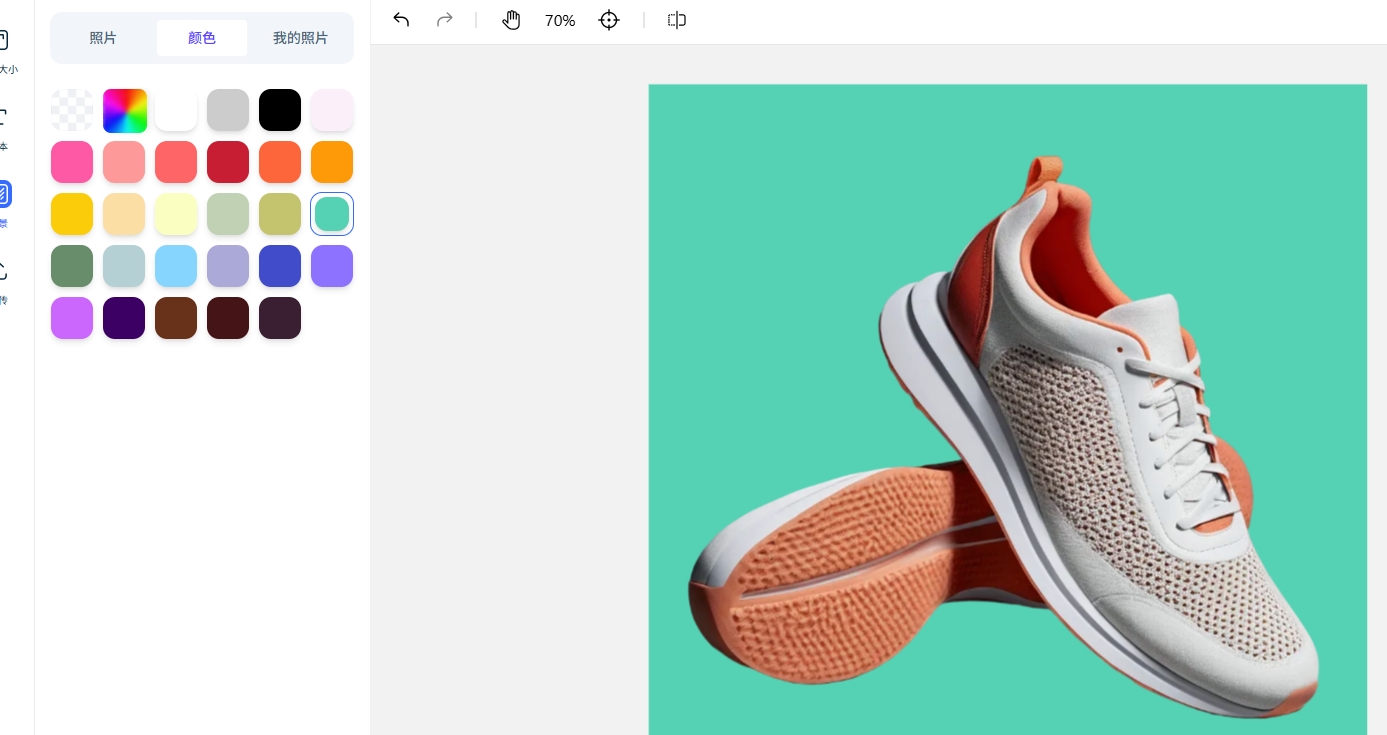
Task: Switch to the 我的照片 tab
Action: pos(300,38)
